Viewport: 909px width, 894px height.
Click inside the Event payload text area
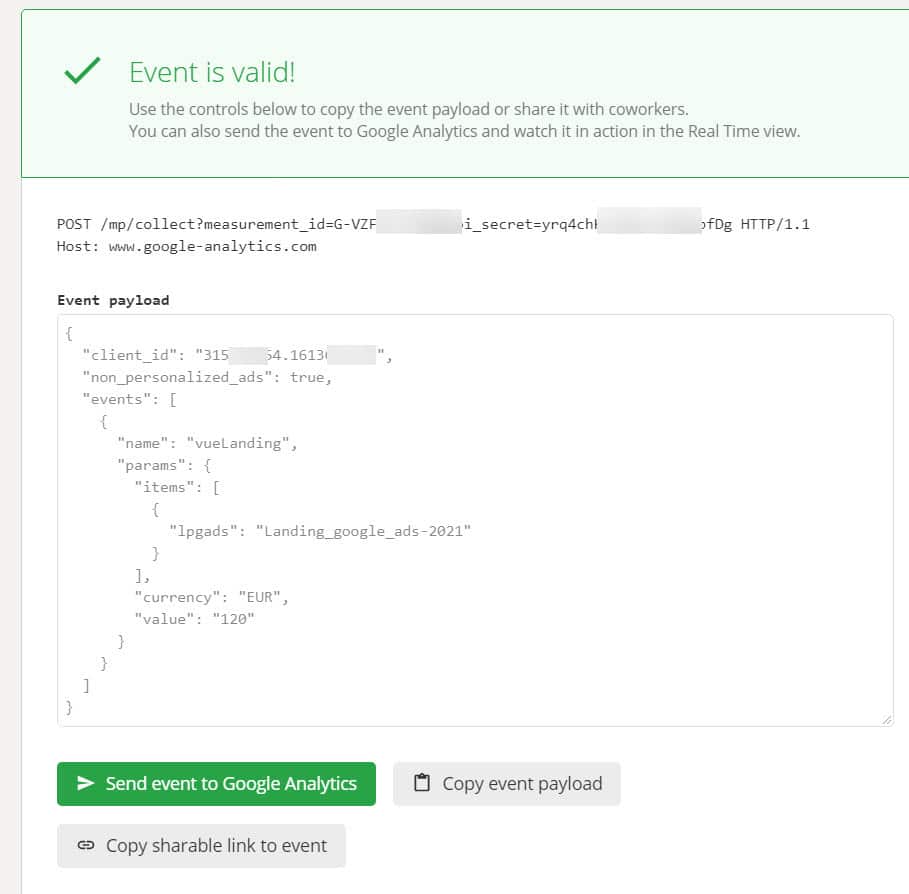coord(475,520)
